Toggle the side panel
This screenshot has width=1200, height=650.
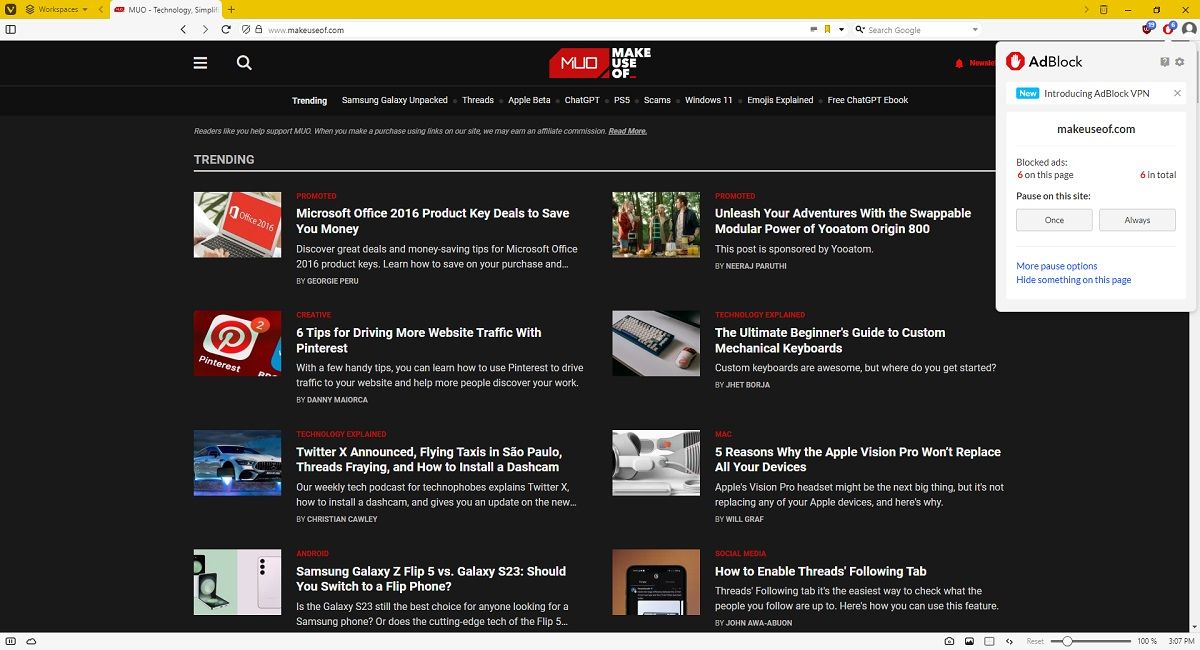pos(11,29)
